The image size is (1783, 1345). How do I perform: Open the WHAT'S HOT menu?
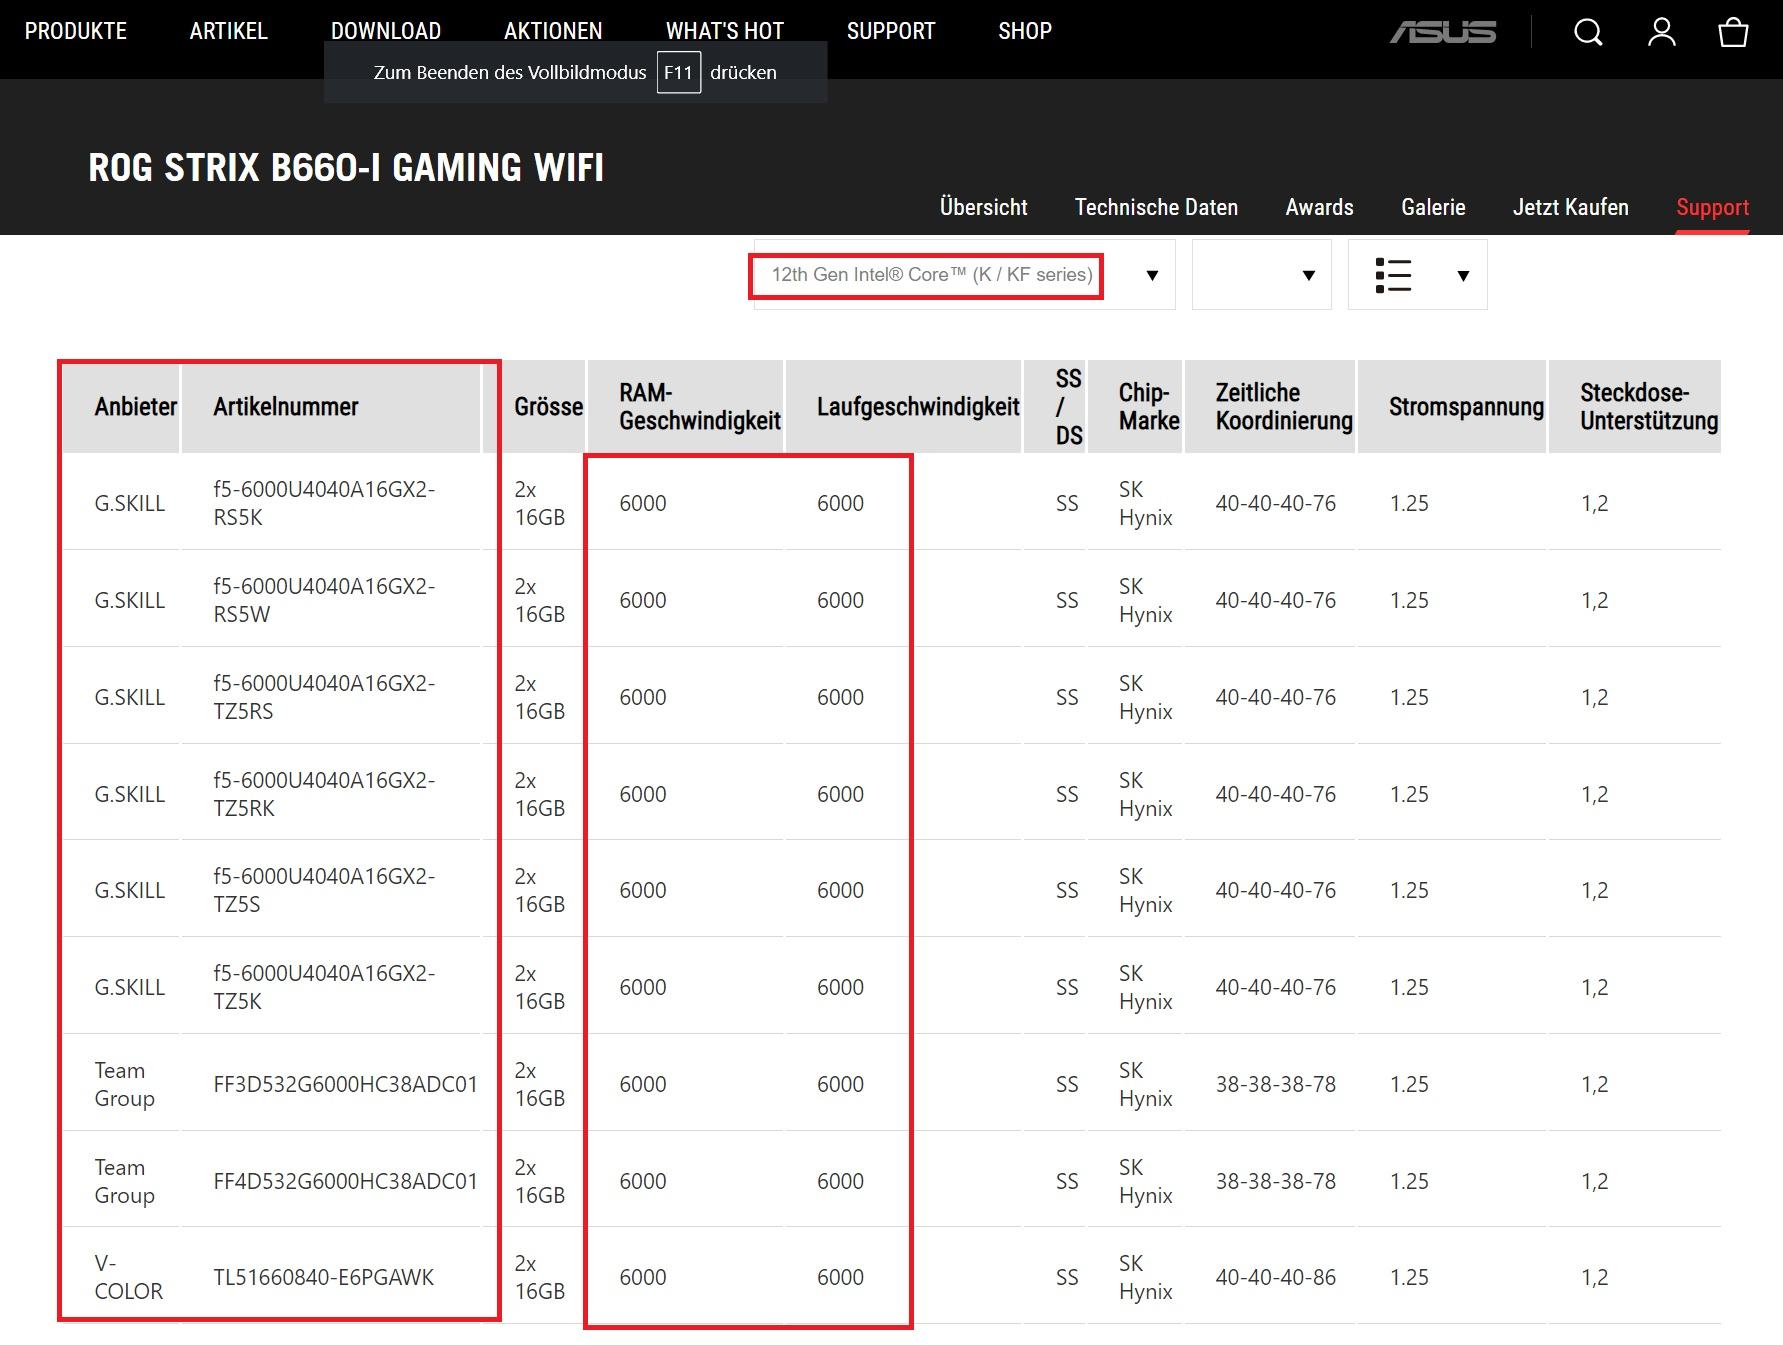click(725, 31)
